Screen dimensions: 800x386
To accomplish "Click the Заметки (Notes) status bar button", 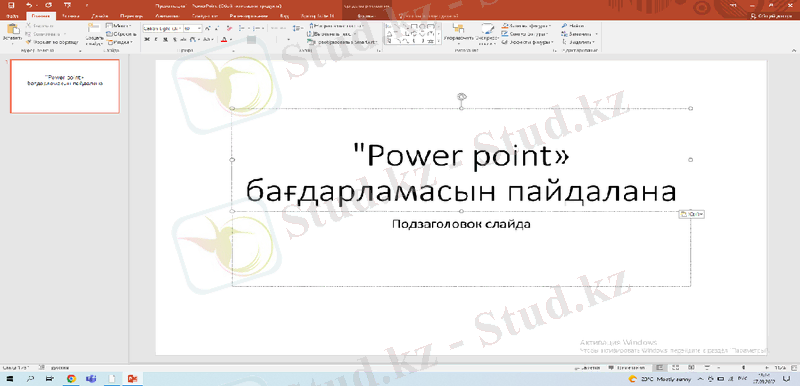I will click(587, 367).
